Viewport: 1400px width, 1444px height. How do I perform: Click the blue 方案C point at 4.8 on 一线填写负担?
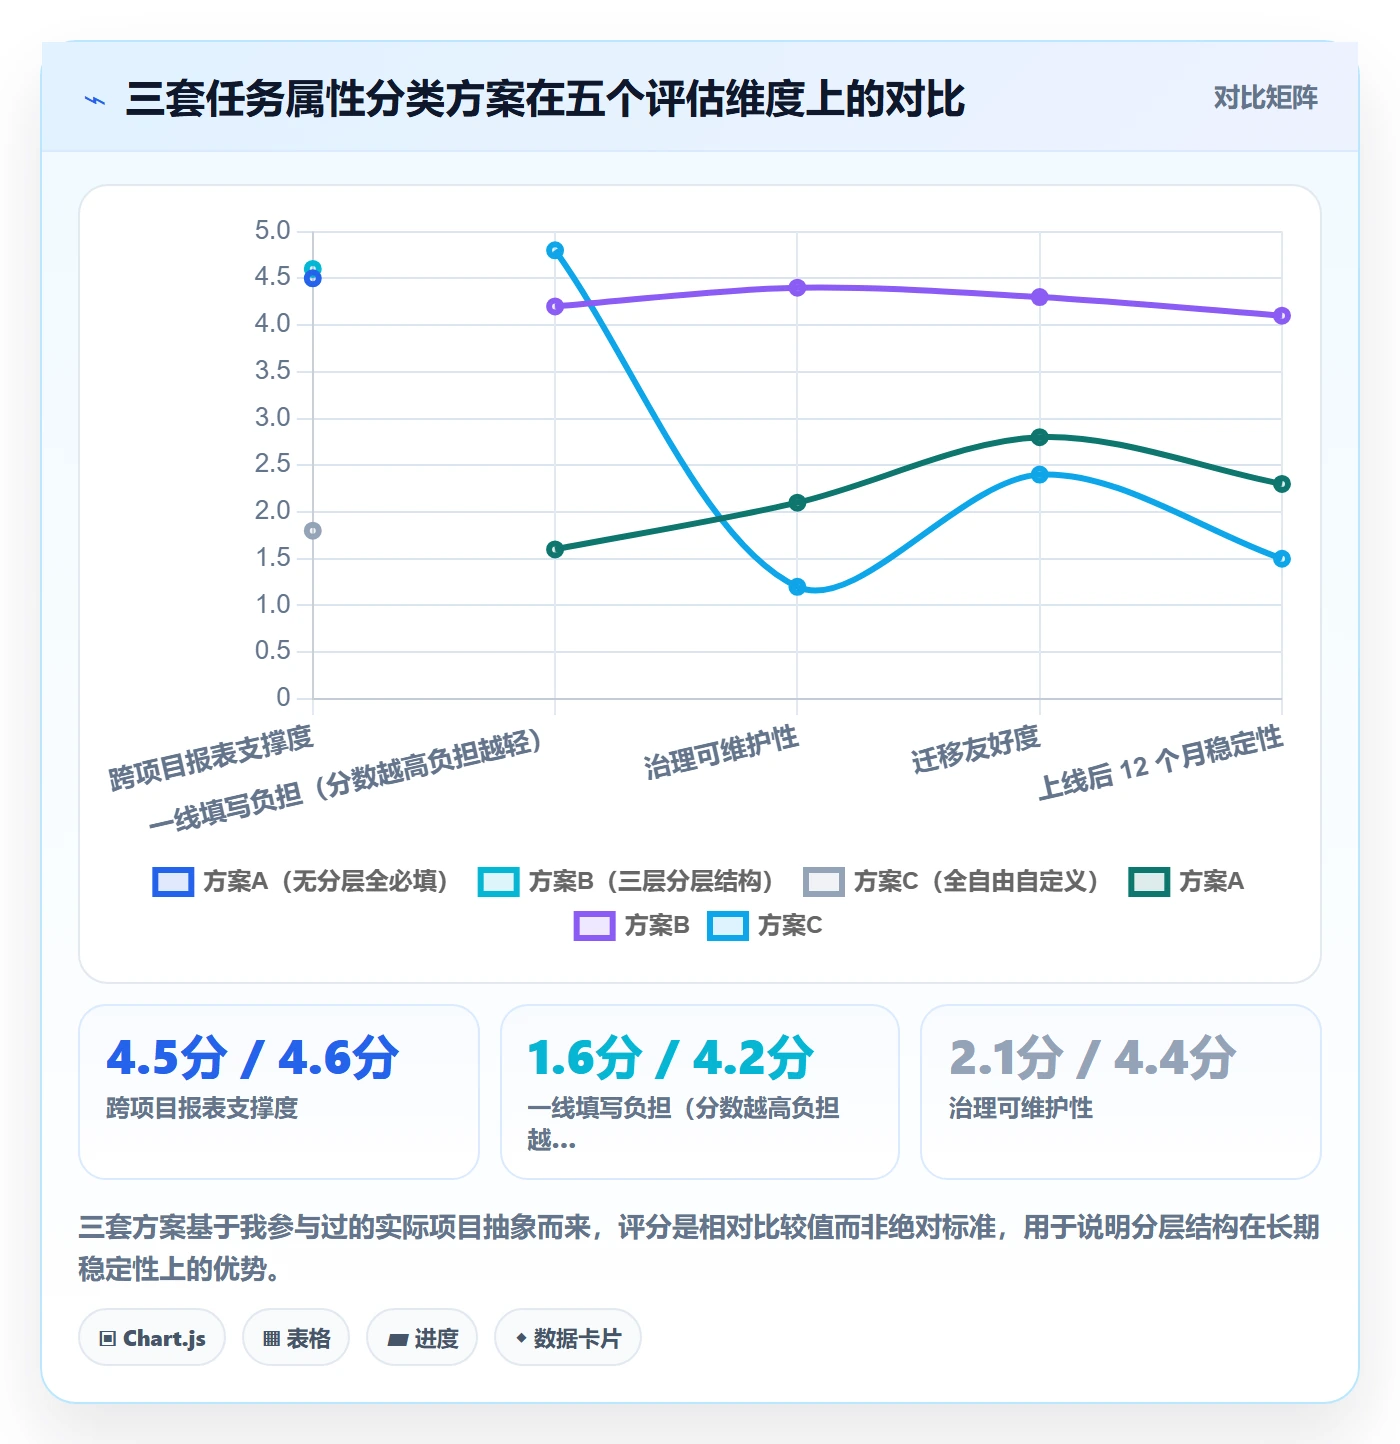coord(555,251)
